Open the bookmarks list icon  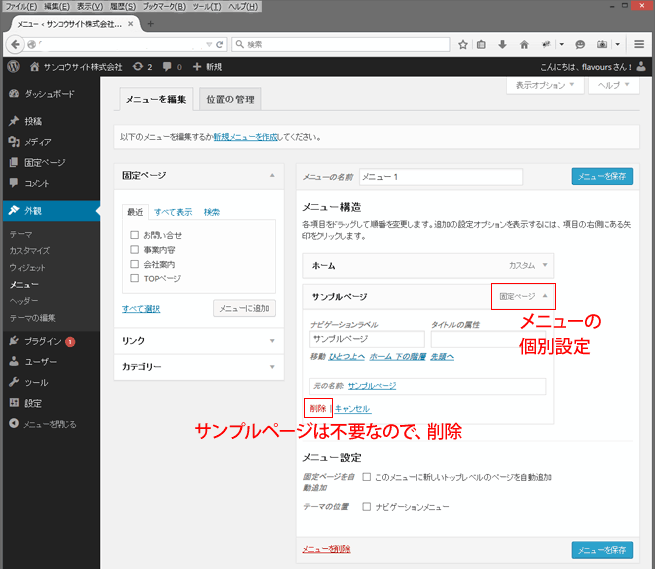coord(481,44)
